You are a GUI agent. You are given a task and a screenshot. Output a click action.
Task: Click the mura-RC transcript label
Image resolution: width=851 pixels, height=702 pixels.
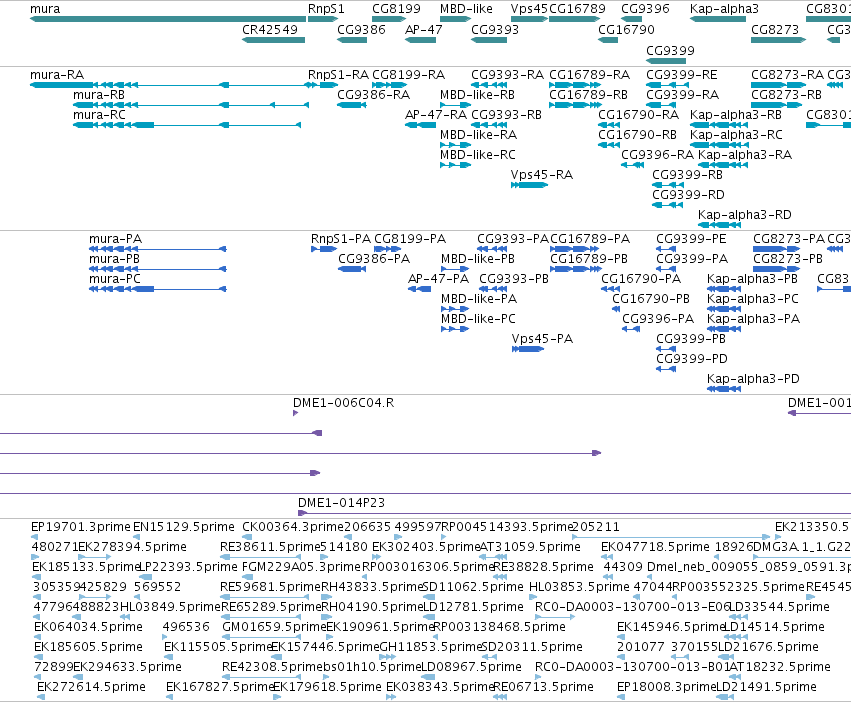[x=99, y=115]
